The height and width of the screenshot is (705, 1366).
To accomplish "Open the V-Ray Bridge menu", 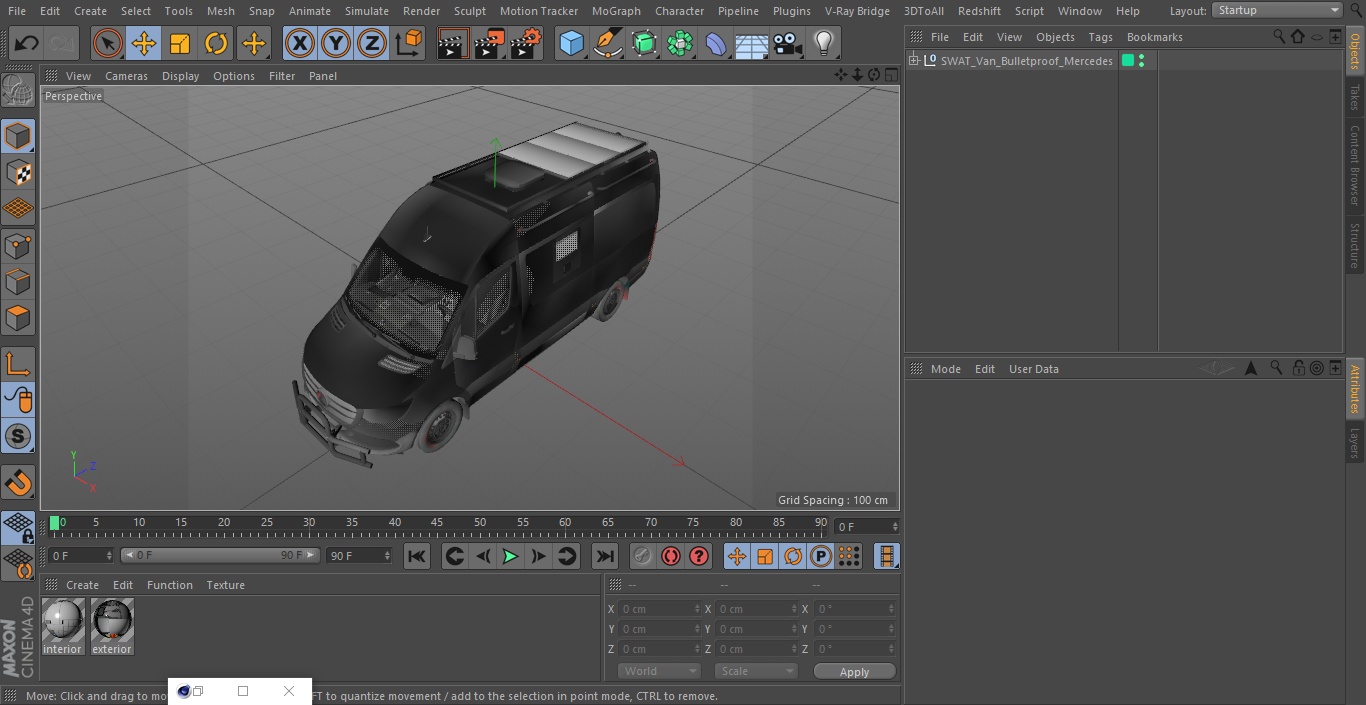I will (857, 11).
